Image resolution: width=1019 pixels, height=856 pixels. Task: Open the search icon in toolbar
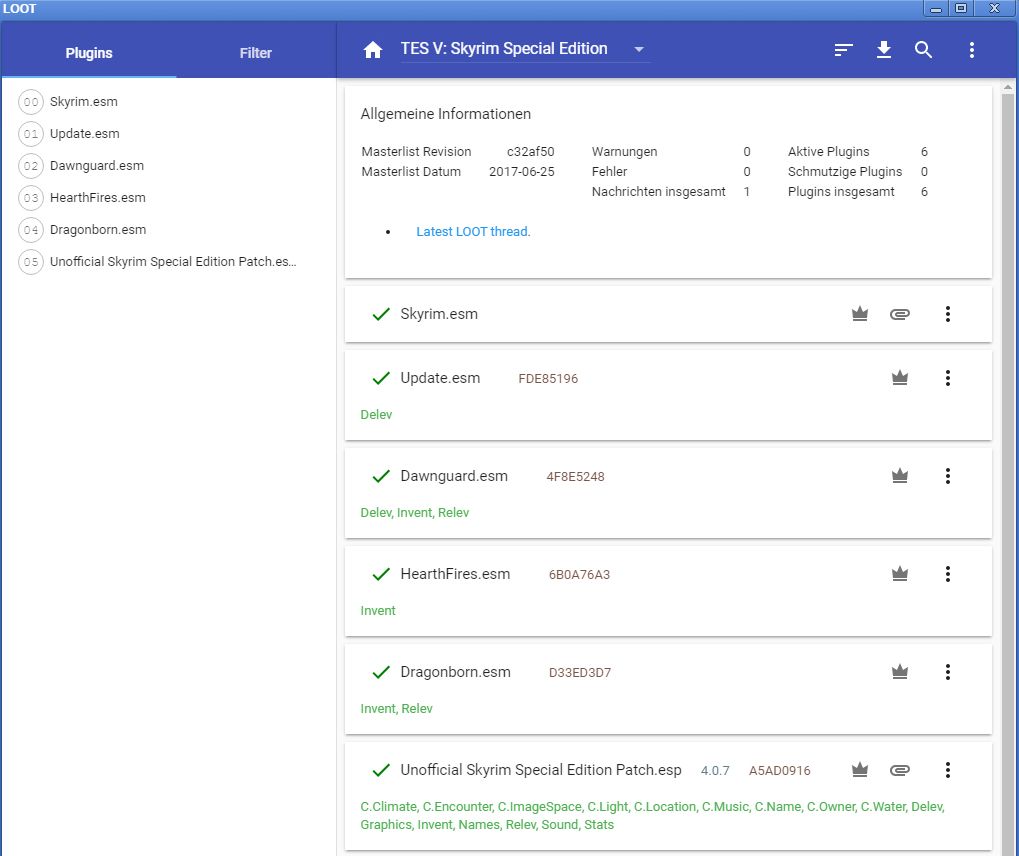(x=924, y=50)
